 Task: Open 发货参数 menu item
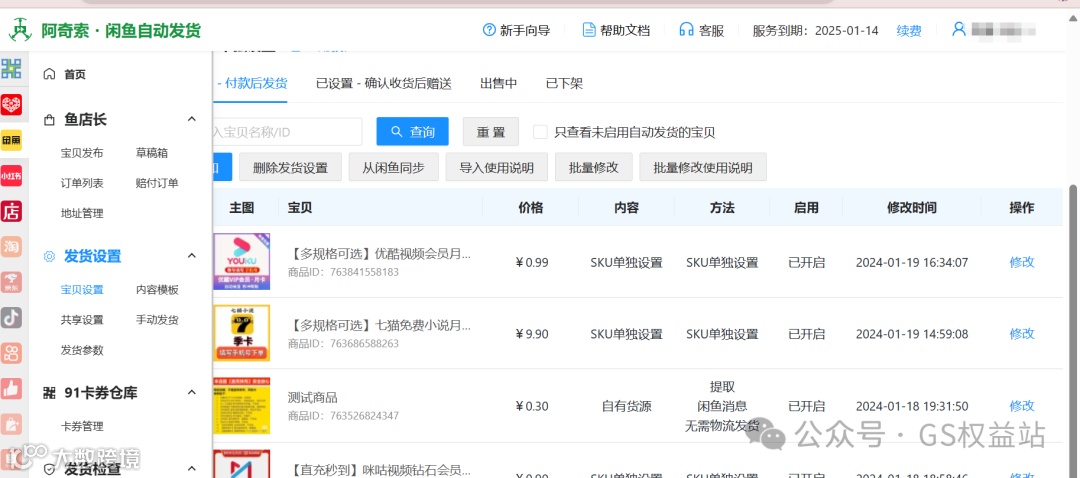pos(82,350)
